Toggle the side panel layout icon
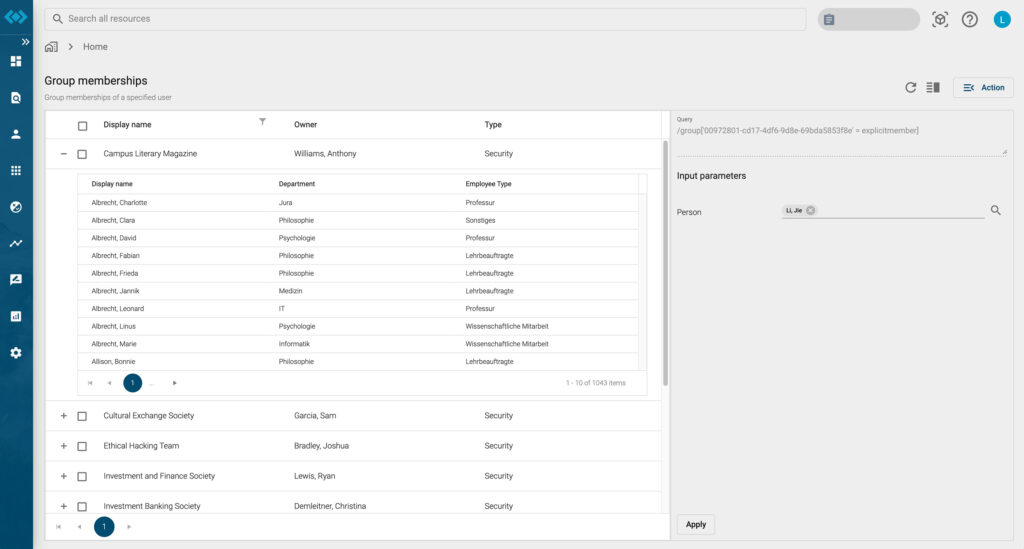 click(933, 87)
